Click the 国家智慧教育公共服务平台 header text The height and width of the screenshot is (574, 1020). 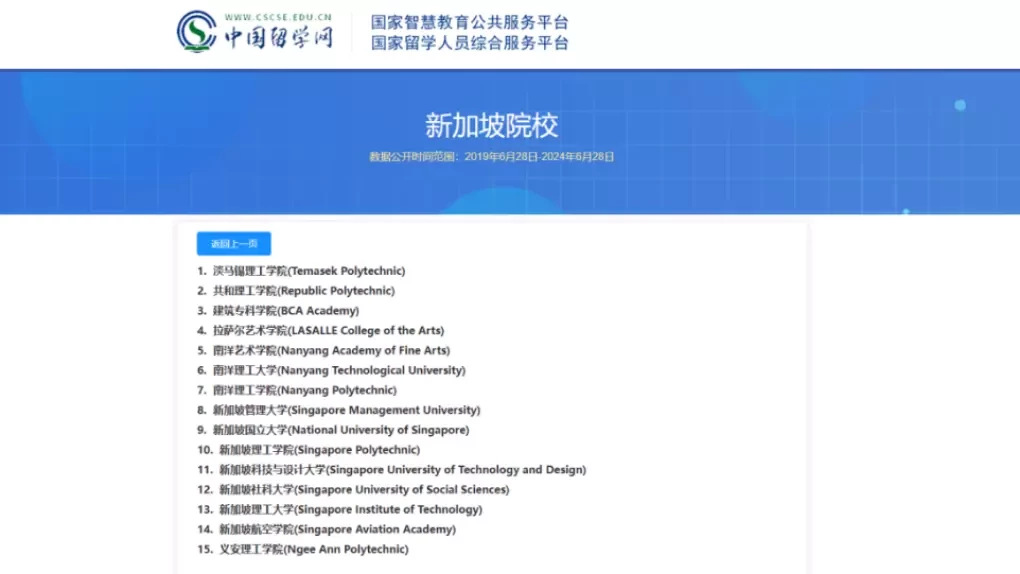(470, 22)
